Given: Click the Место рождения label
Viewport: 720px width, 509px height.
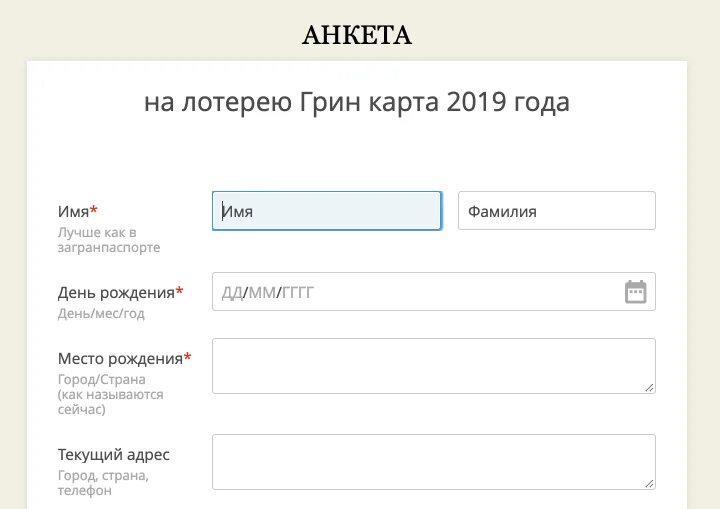Looking at the screenshot, I should [120, 358].
